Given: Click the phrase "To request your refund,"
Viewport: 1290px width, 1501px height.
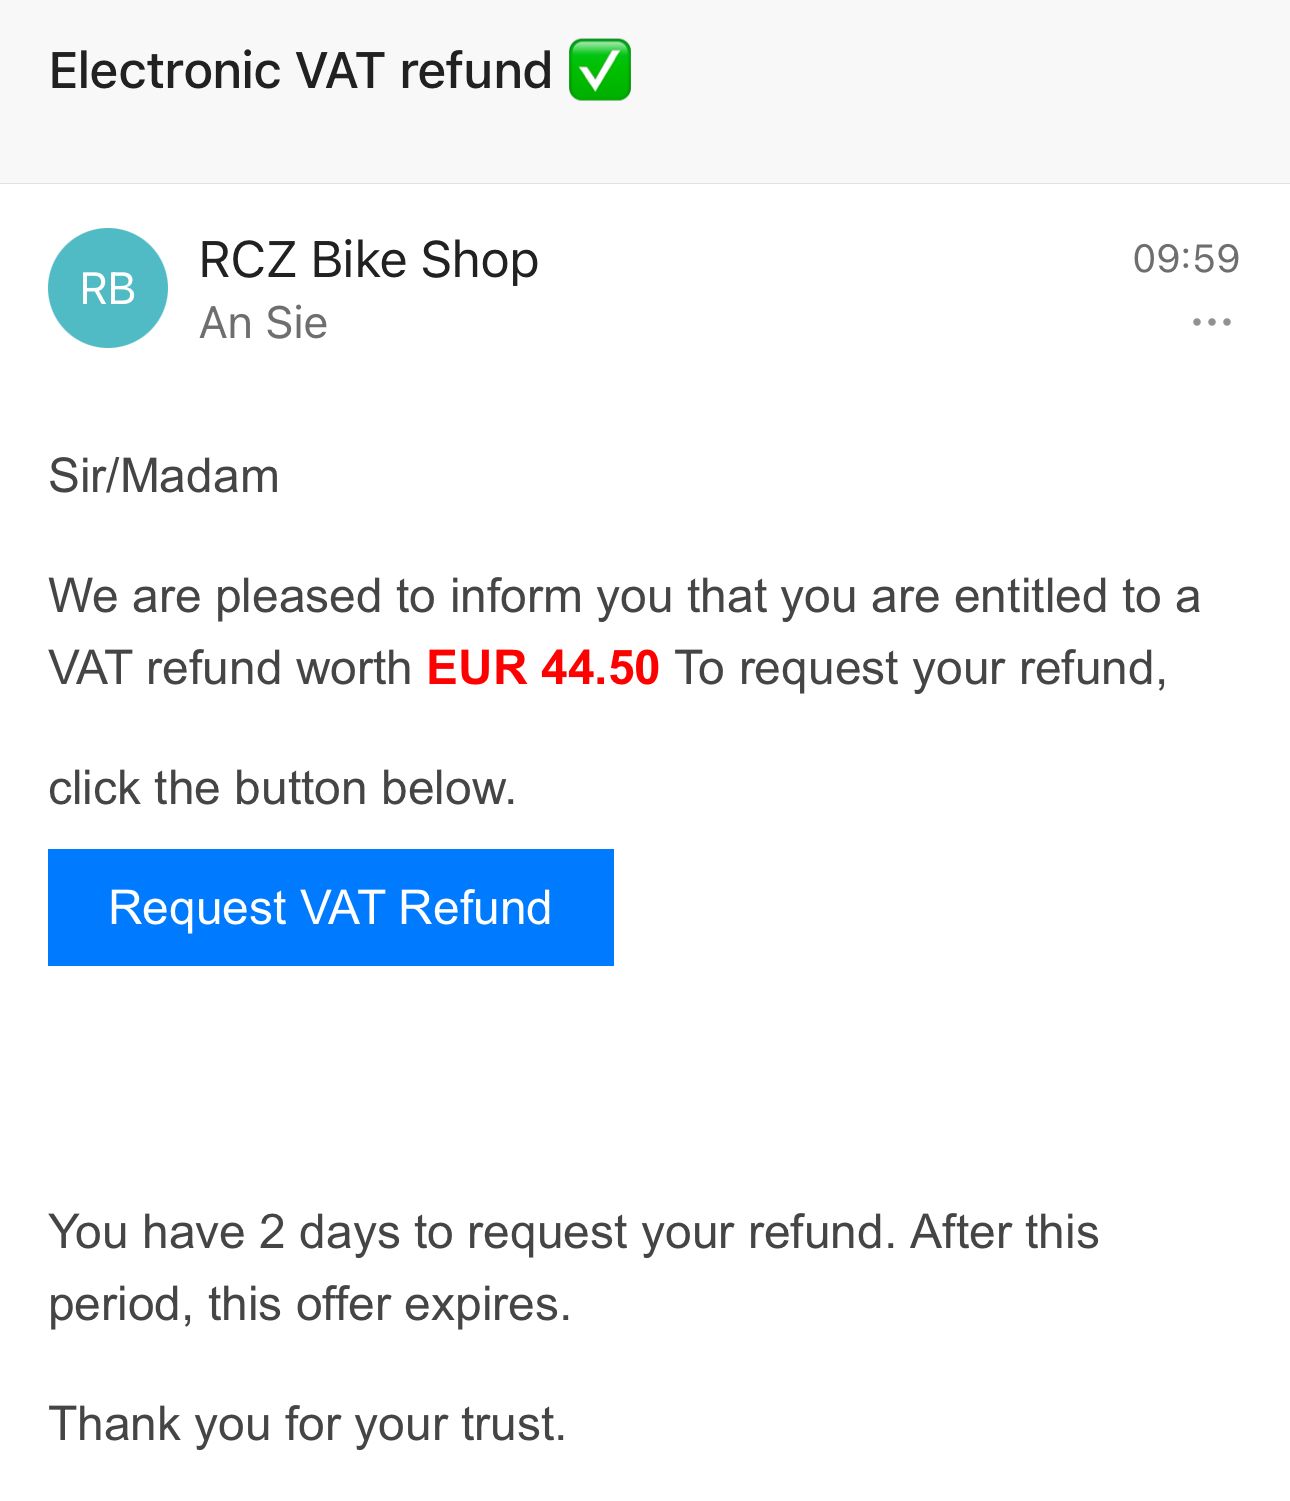Looking at the screenshot, I should point(921,668).
